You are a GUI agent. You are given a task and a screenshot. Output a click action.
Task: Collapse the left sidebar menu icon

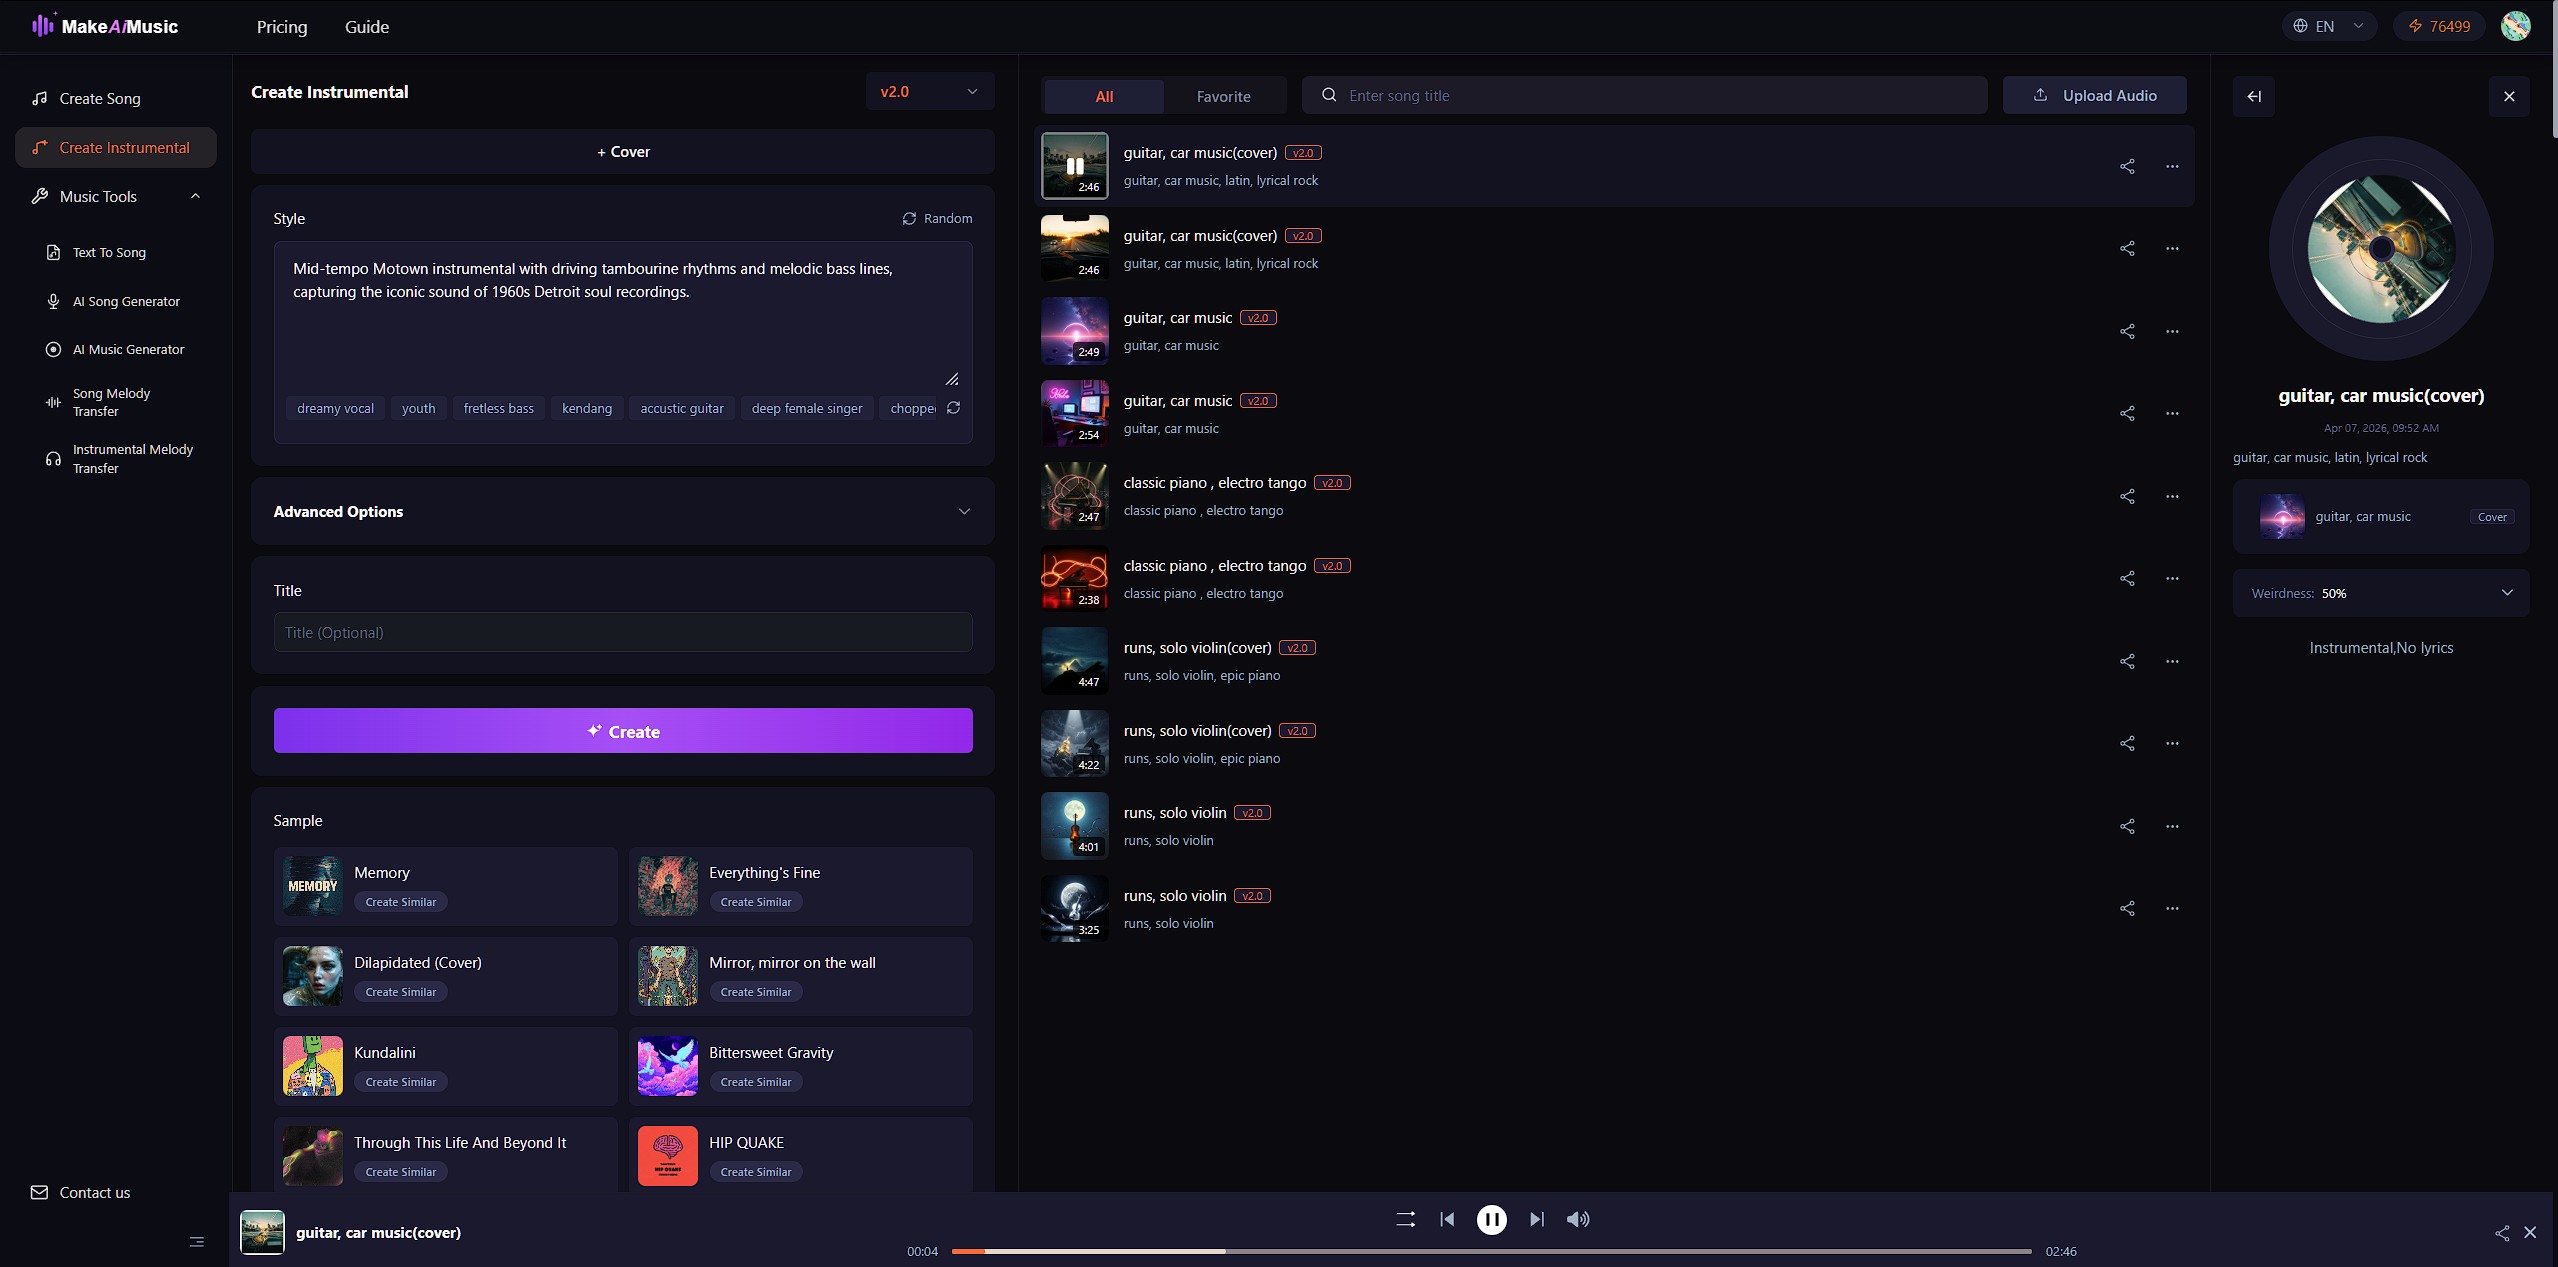click(197, 1242)
